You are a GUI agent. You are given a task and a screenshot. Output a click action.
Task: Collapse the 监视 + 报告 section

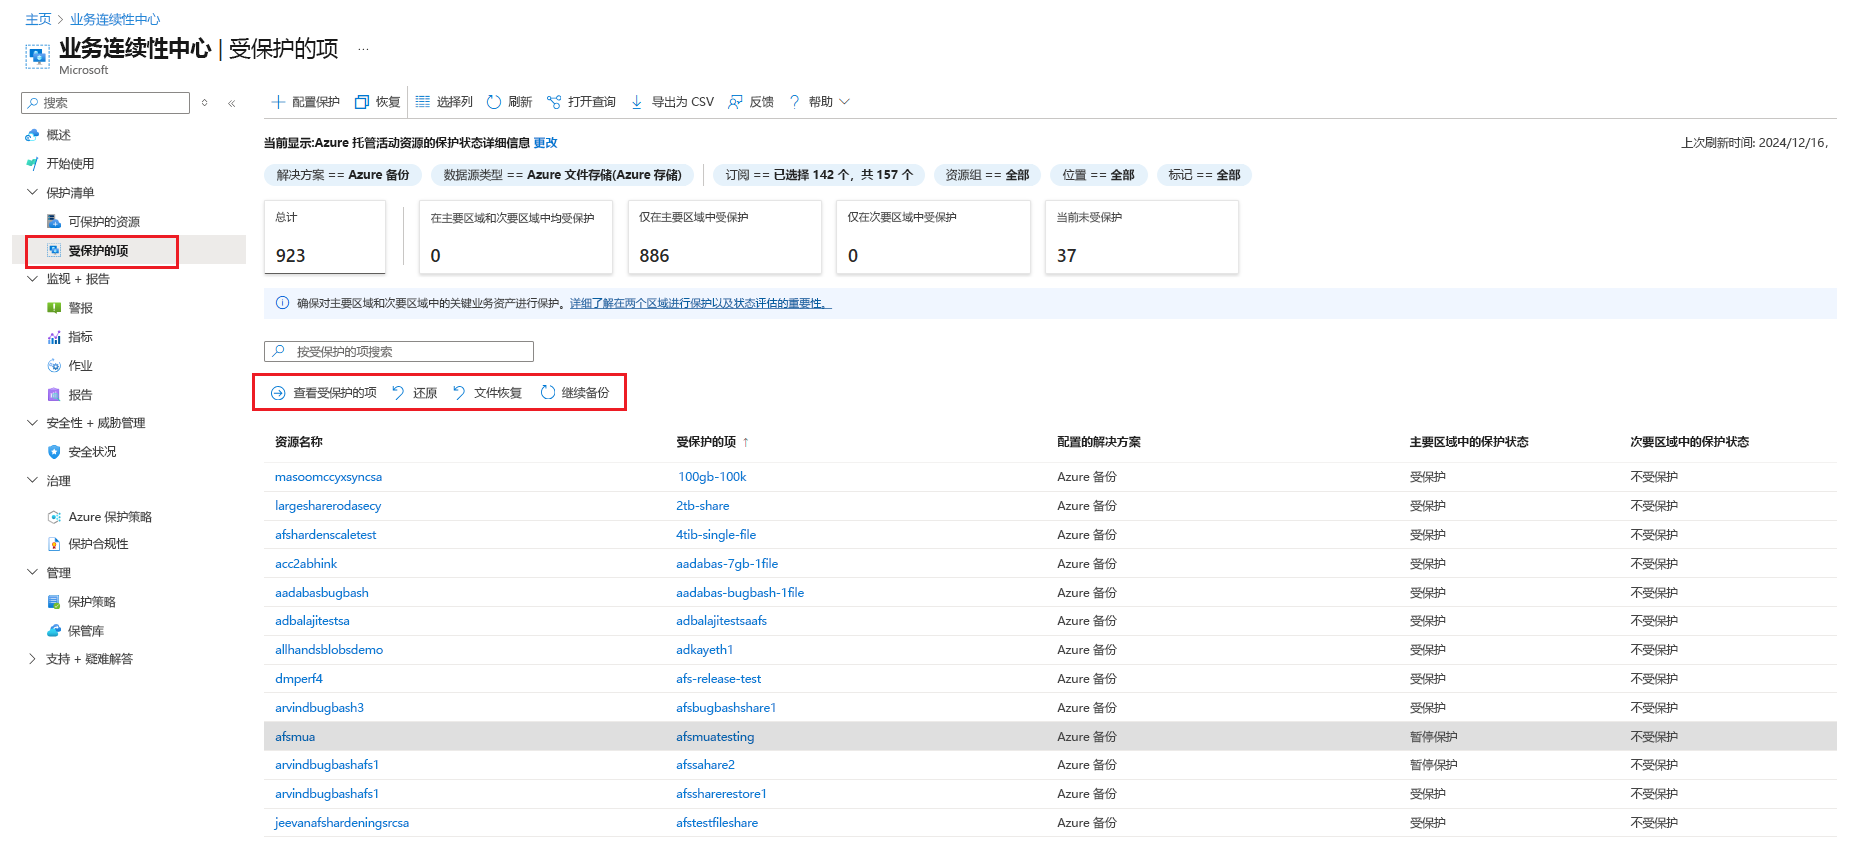32,279
